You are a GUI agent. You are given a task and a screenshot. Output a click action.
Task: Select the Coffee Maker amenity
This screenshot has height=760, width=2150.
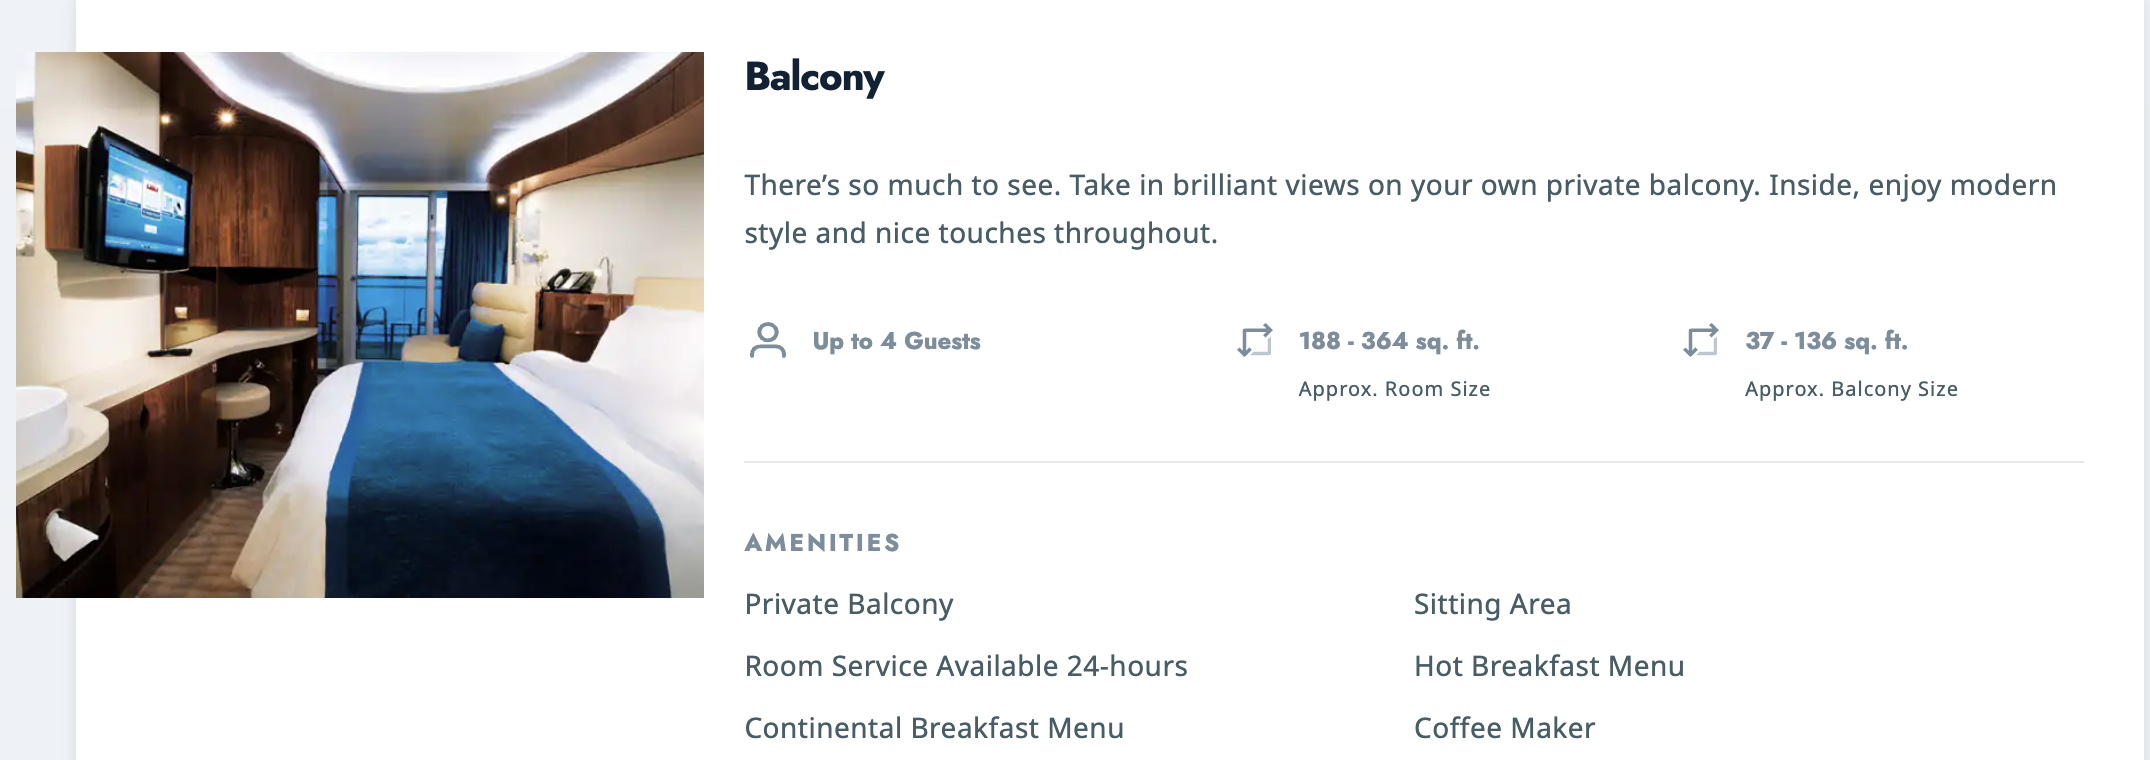click(1504, 728)
